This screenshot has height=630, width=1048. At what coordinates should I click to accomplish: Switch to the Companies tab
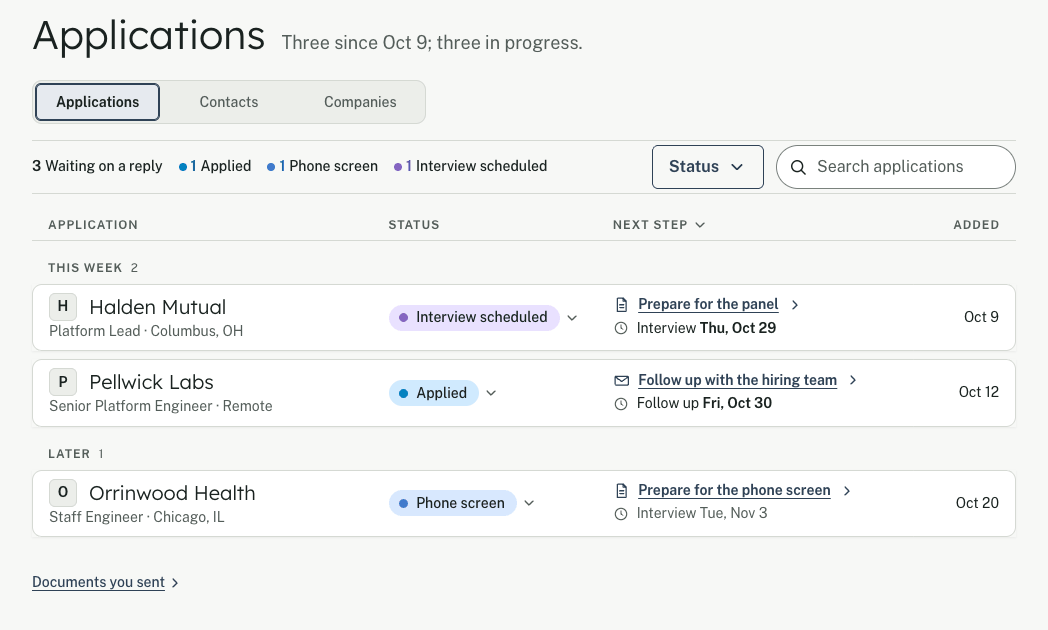point(360,102)
